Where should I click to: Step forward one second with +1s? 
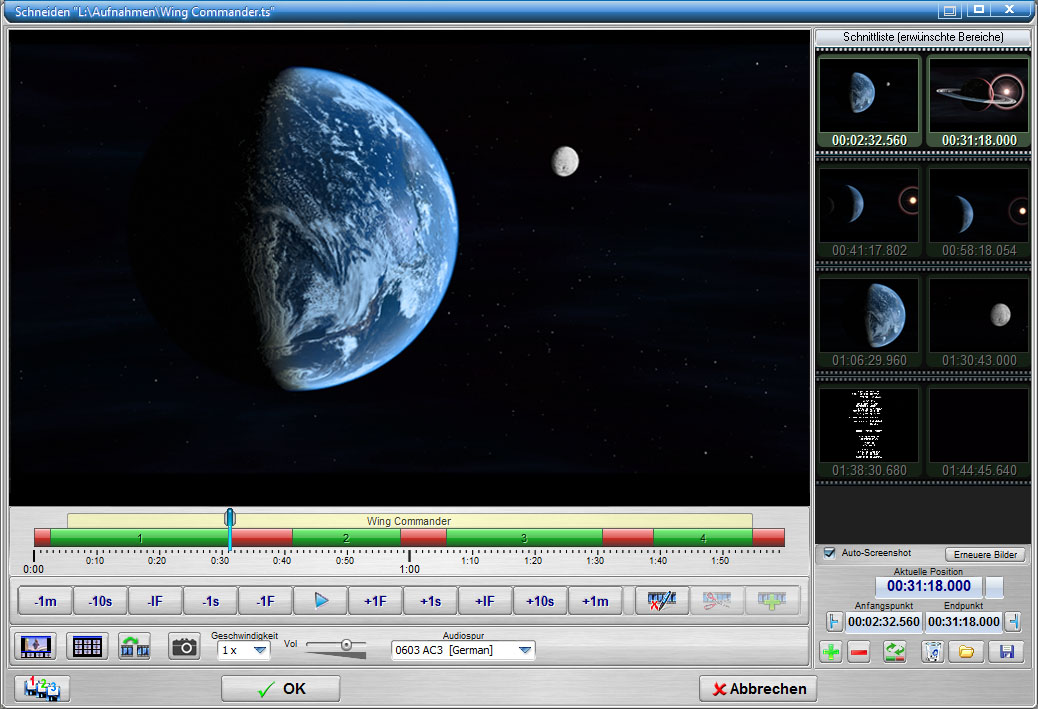(430, 601)
